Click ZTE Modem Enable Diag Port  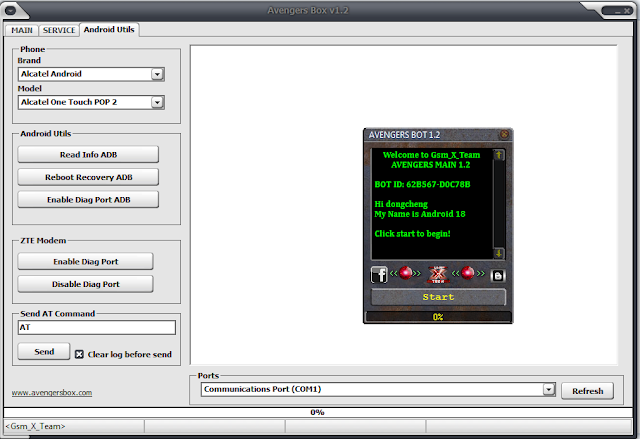coord(85,262)
